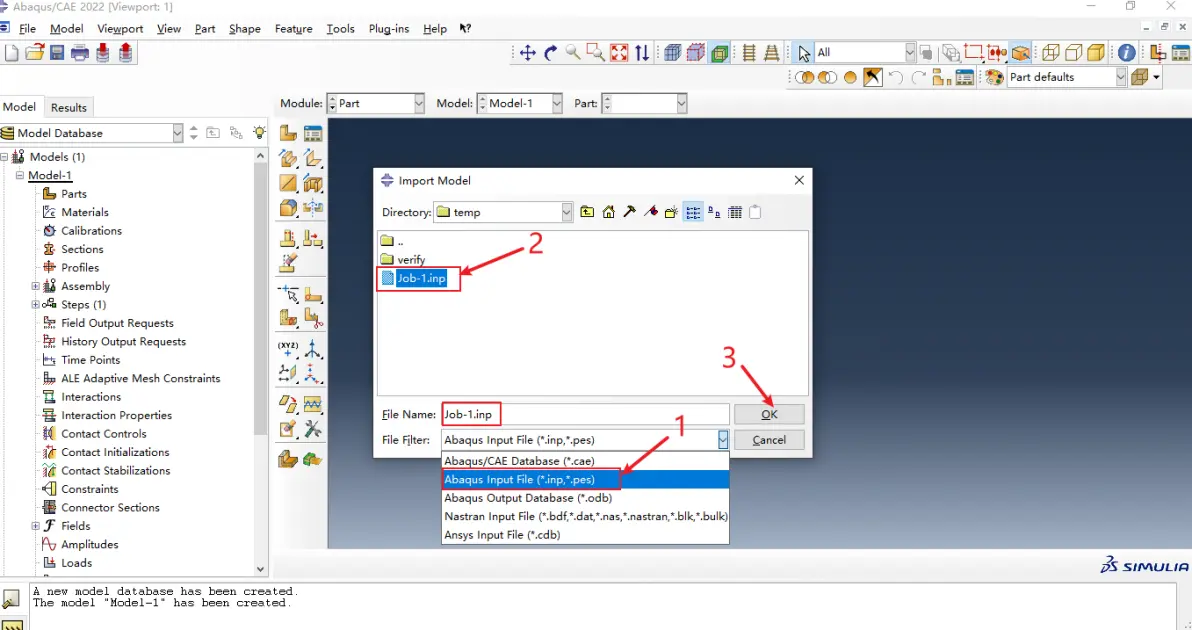Screen dimensions: 1192x630
Task: Click Cancel in Import Model dialog
Action: point(769,440)
